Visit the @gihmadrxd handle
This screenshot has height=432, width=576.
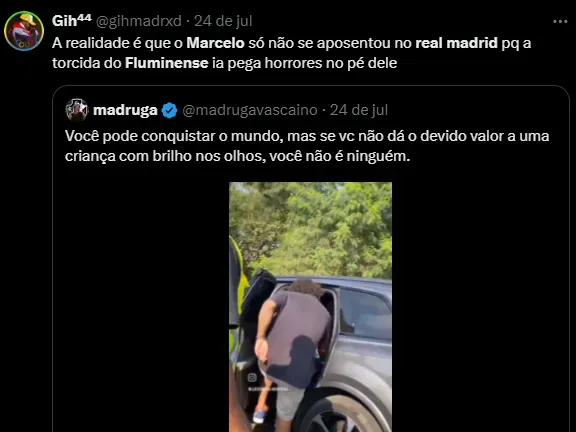coord(139,21)
